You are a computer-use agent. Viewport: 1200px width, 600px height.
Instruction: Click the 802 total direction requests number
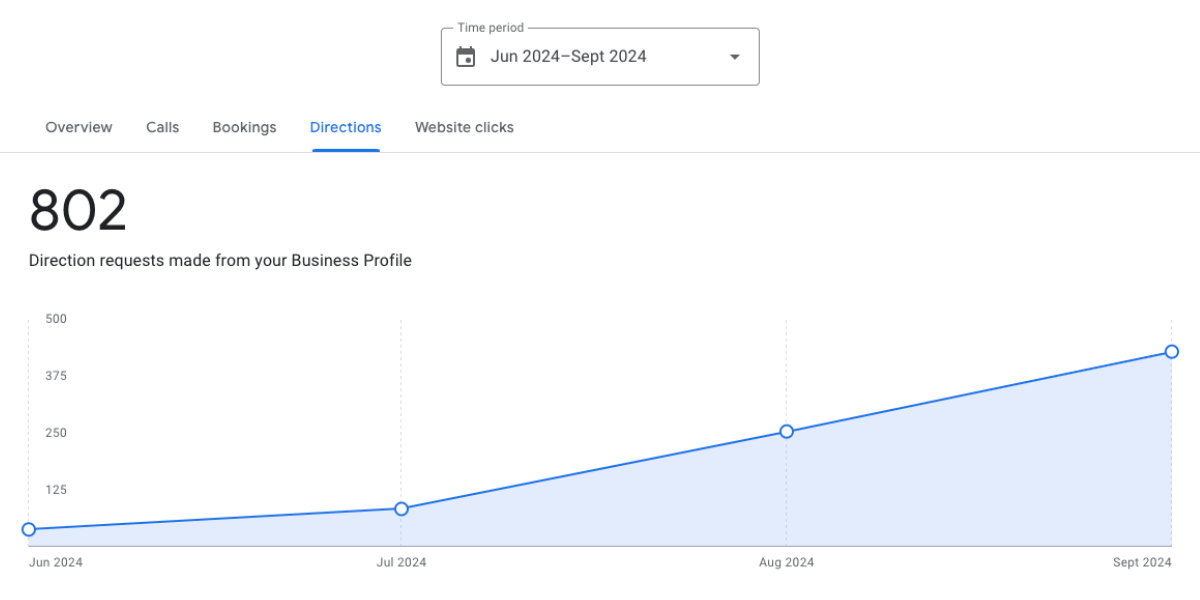(x=78, y=211)
